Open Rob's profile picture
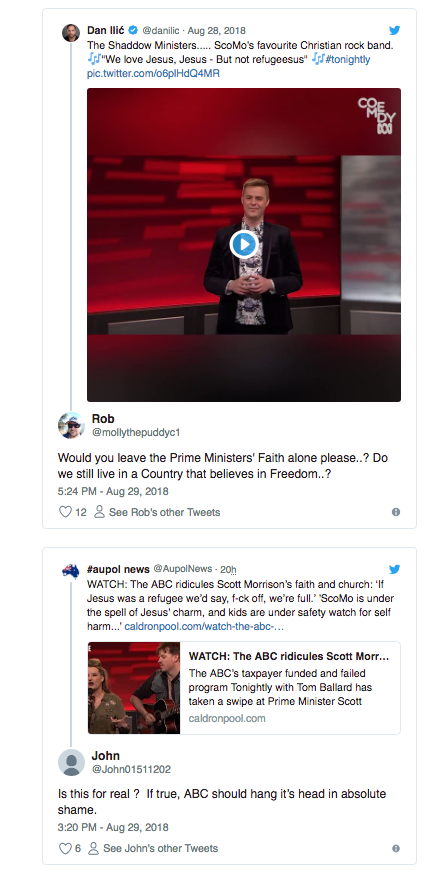This screenshot has width=440, height=875. 71,425
